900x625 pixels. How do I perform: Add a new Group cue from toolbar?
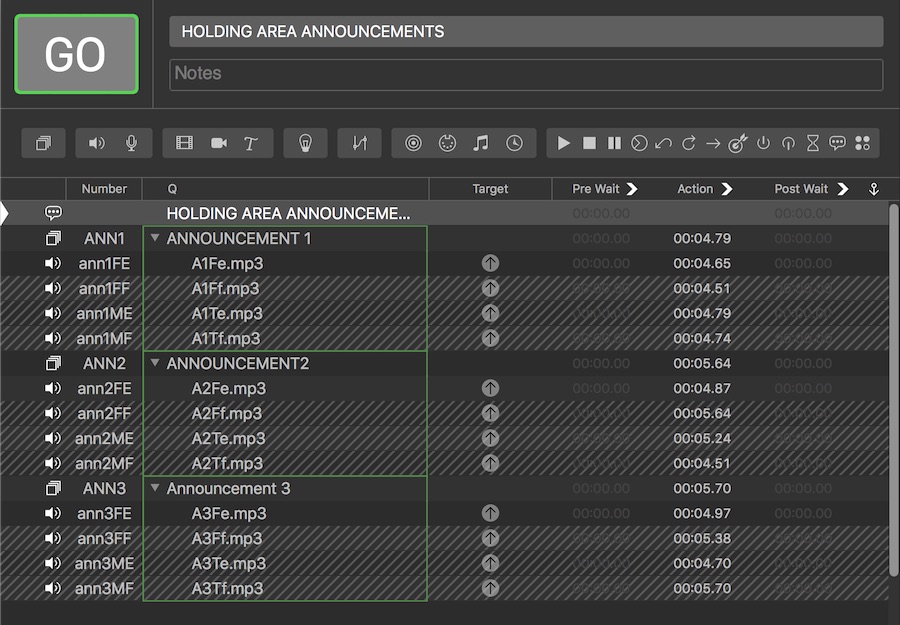(43, 143)
